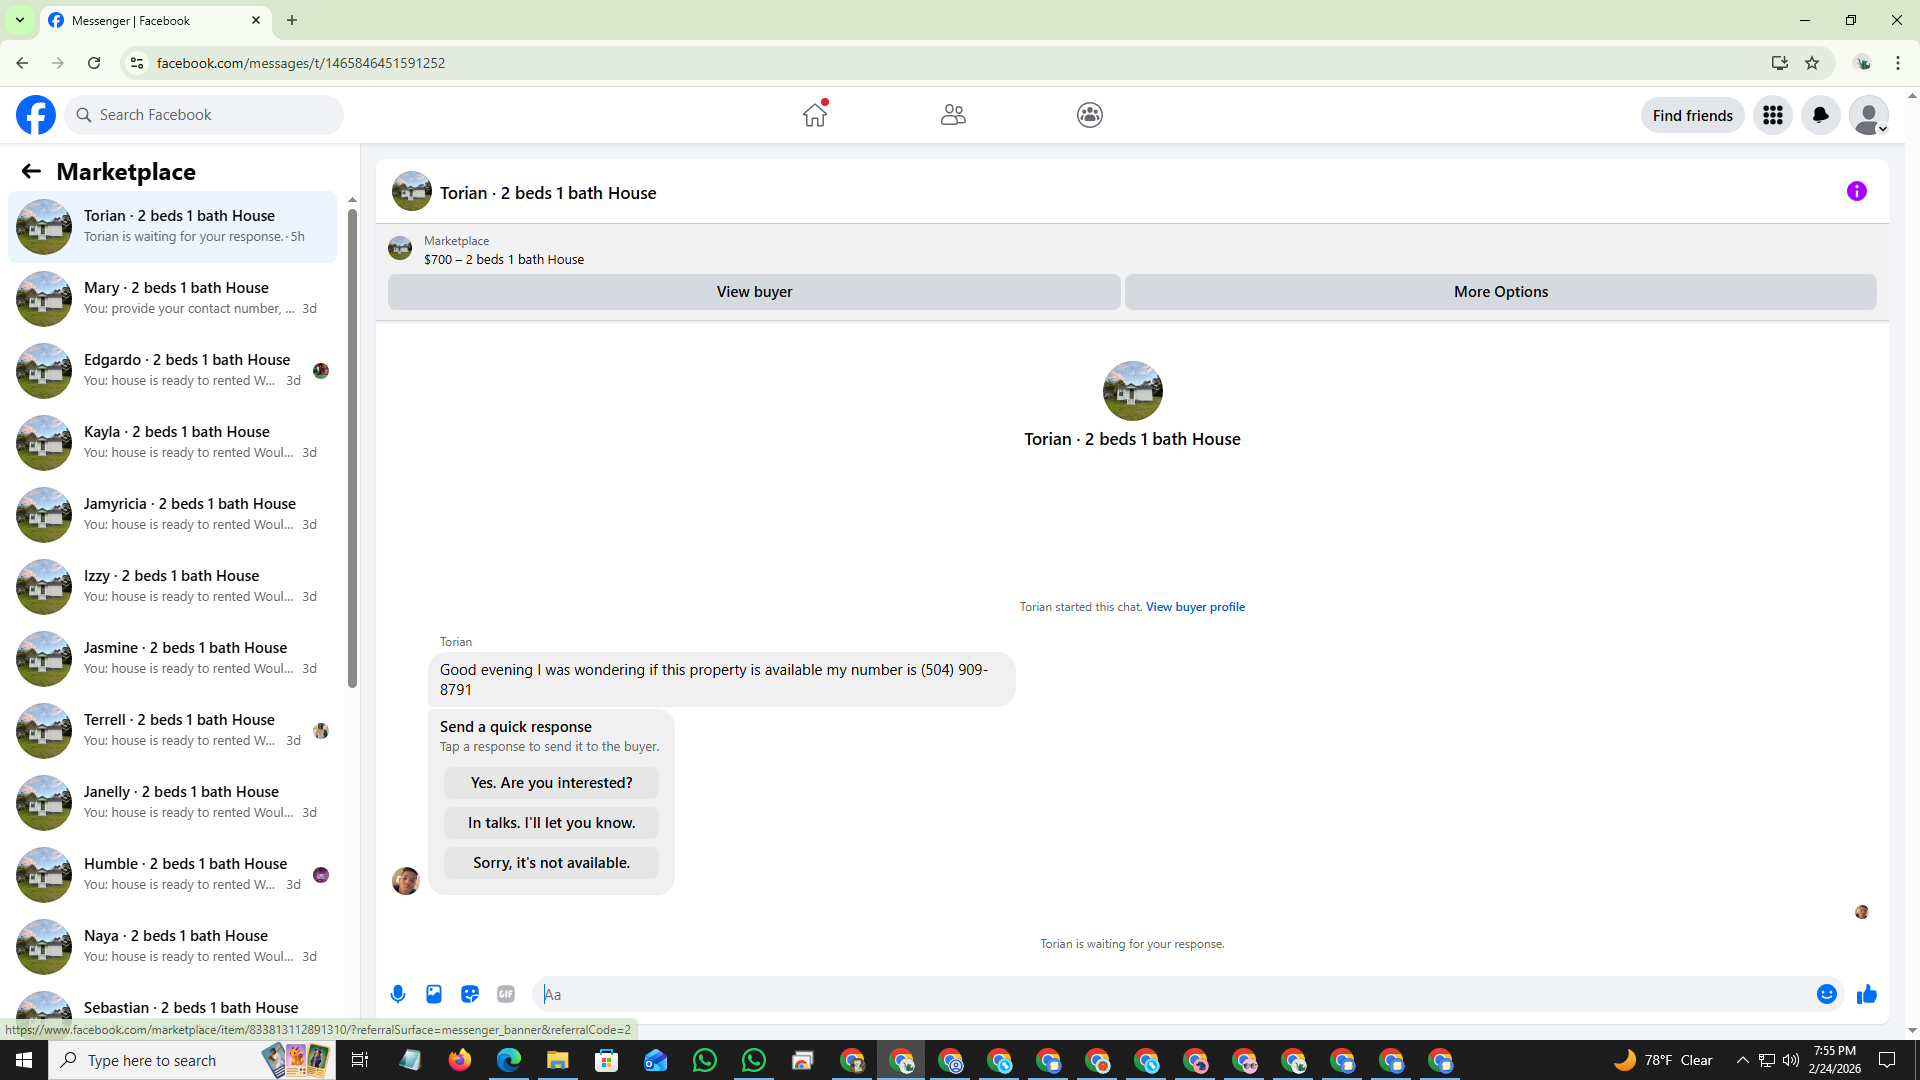Open the Facebook apps grid menu
1920x1080 pixels.
(1772, 115)
